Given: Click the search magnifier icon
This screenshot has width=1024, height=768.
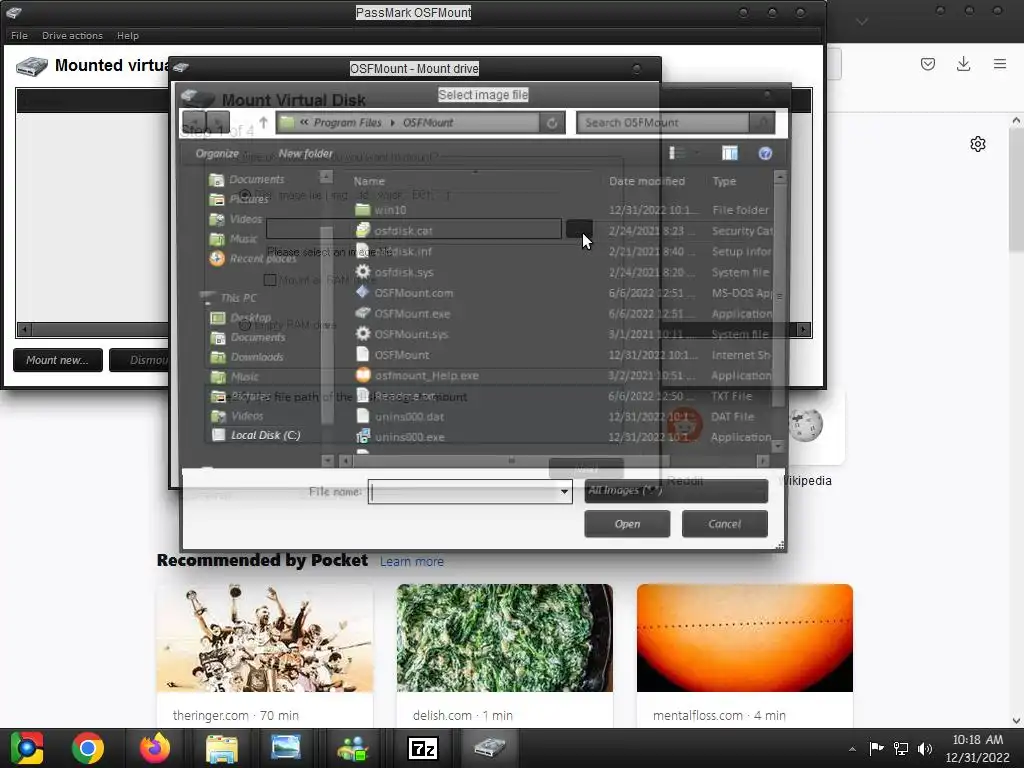Looking at the screenshot, I should 762,122.
